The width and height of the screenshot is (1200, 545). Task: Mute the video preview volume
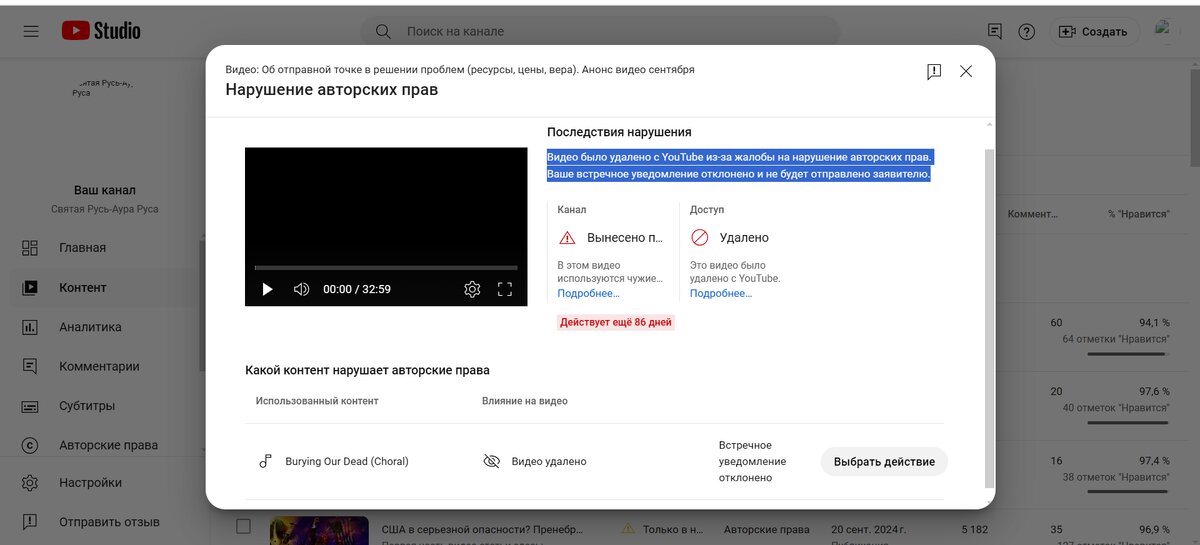[x=301, y=289]
